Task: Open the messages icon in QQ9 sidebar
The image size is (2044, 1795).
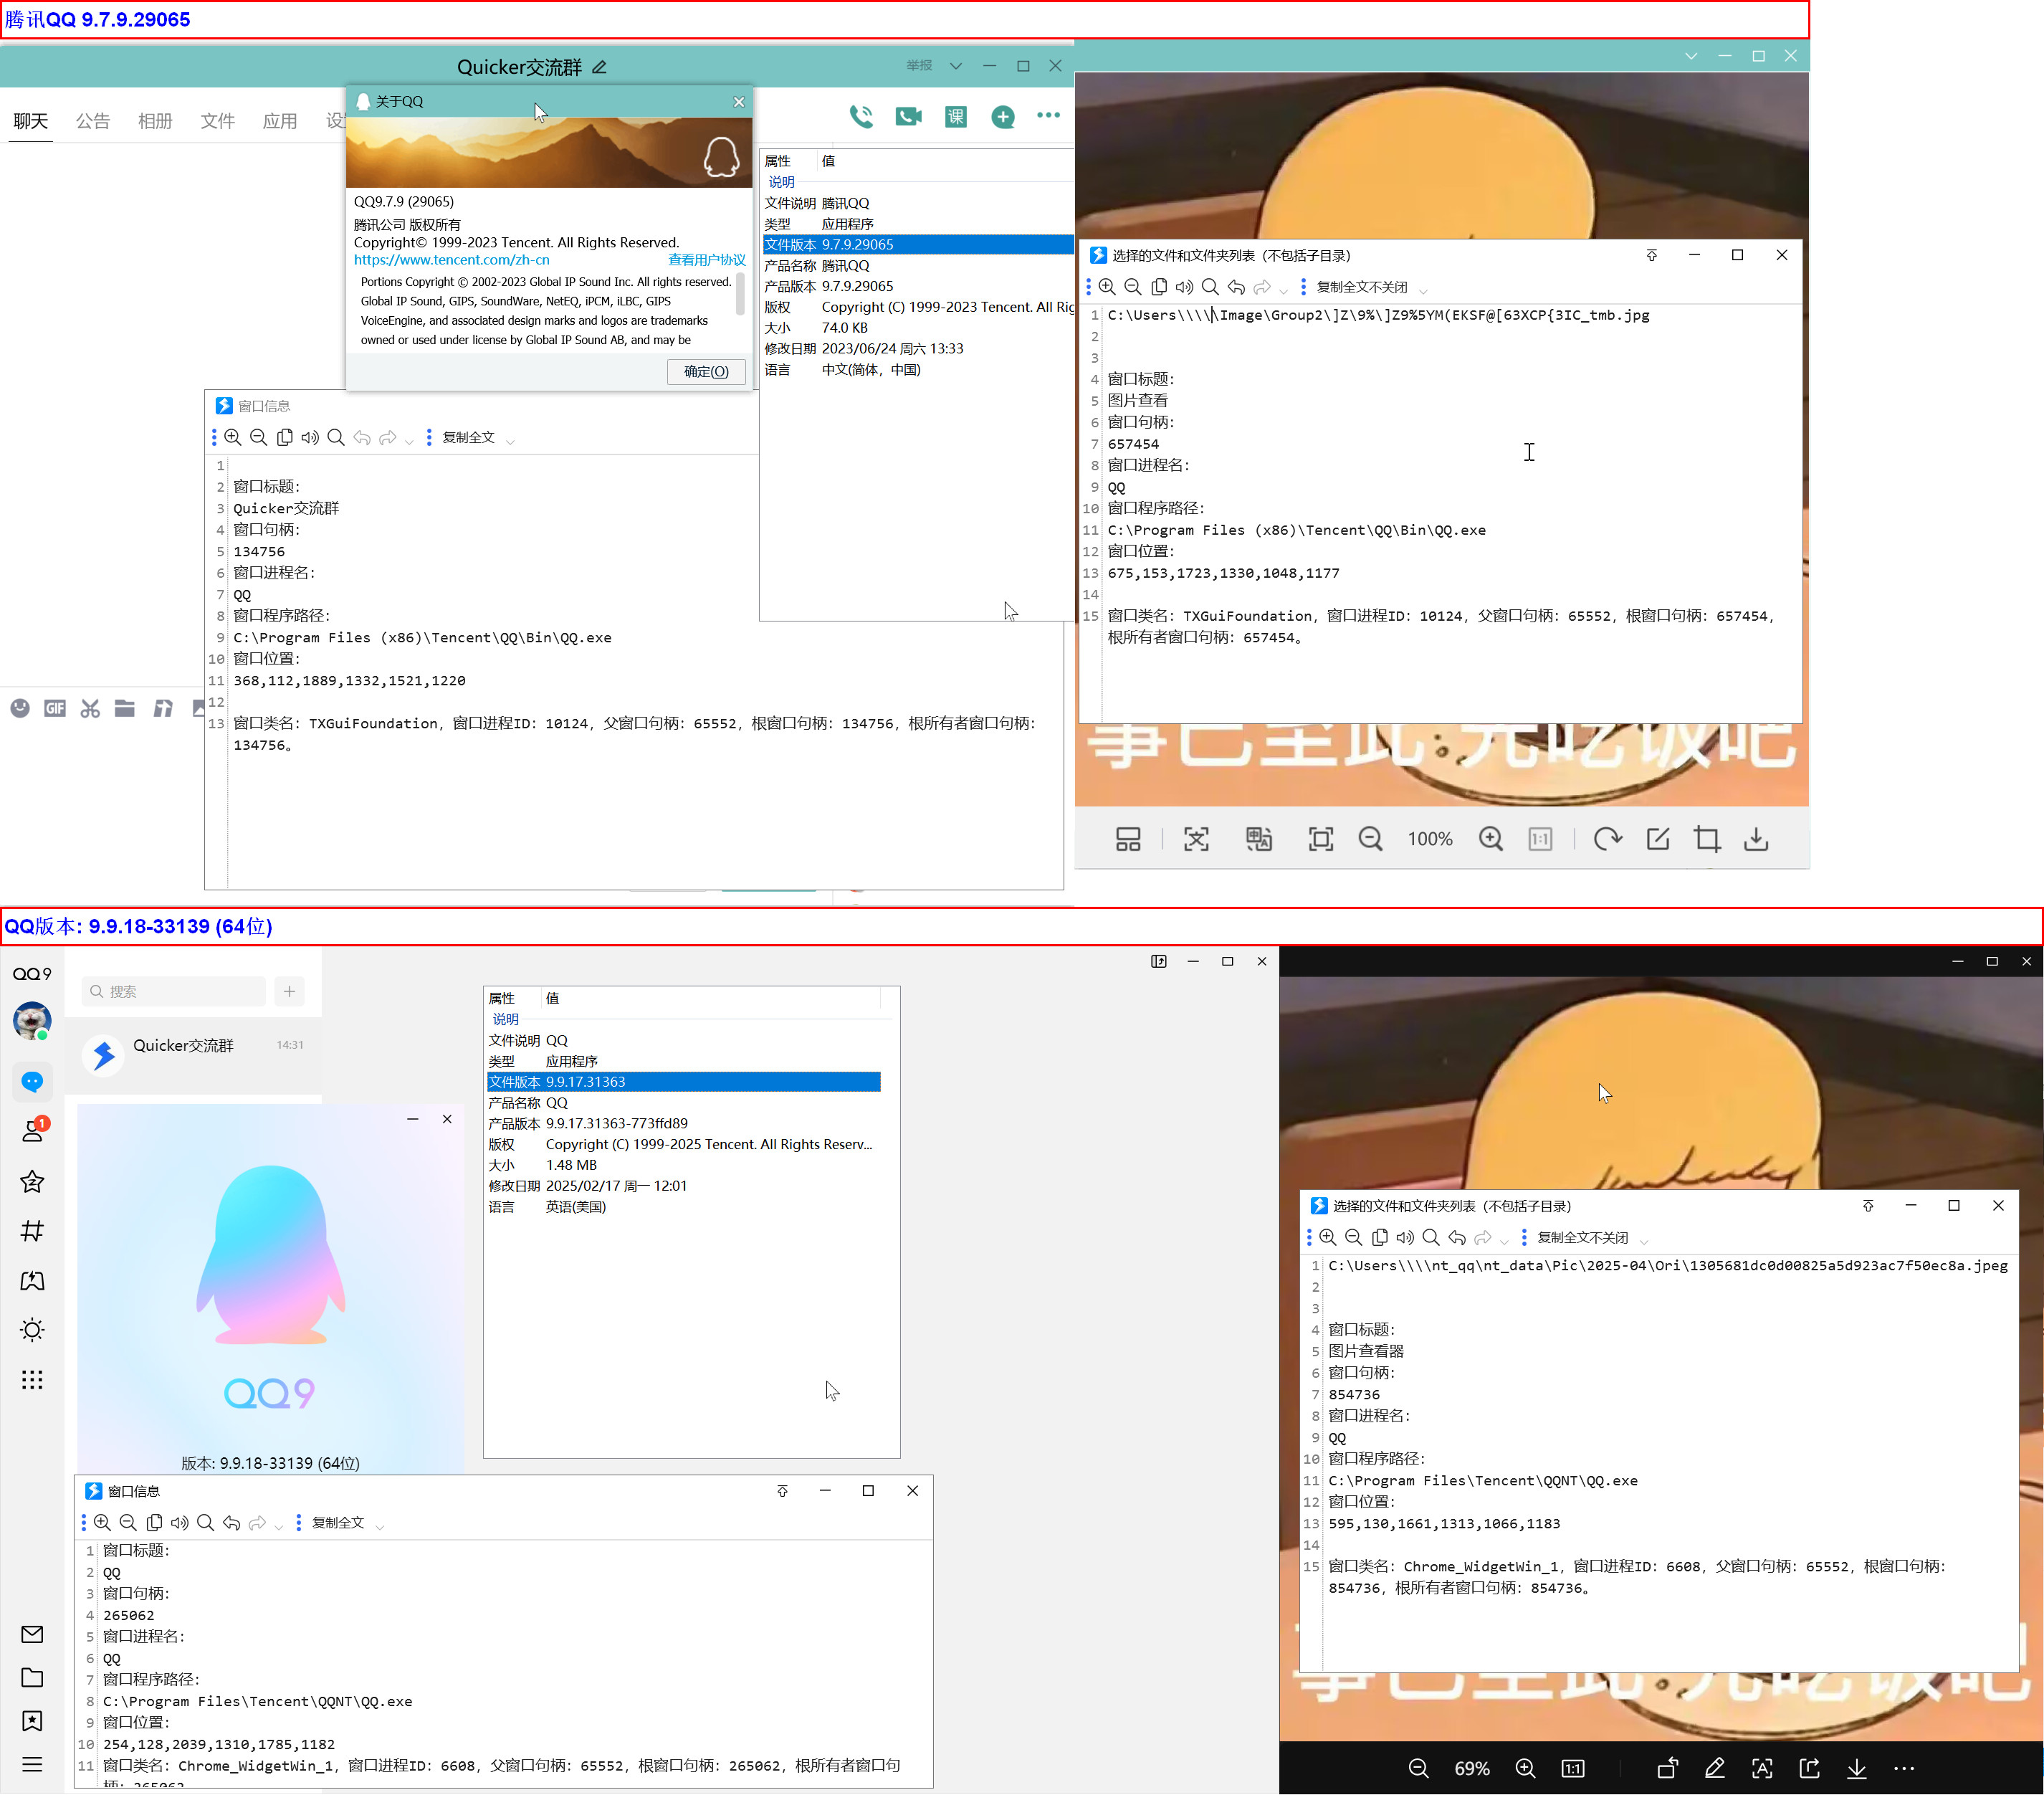Action: (32, 1081)
